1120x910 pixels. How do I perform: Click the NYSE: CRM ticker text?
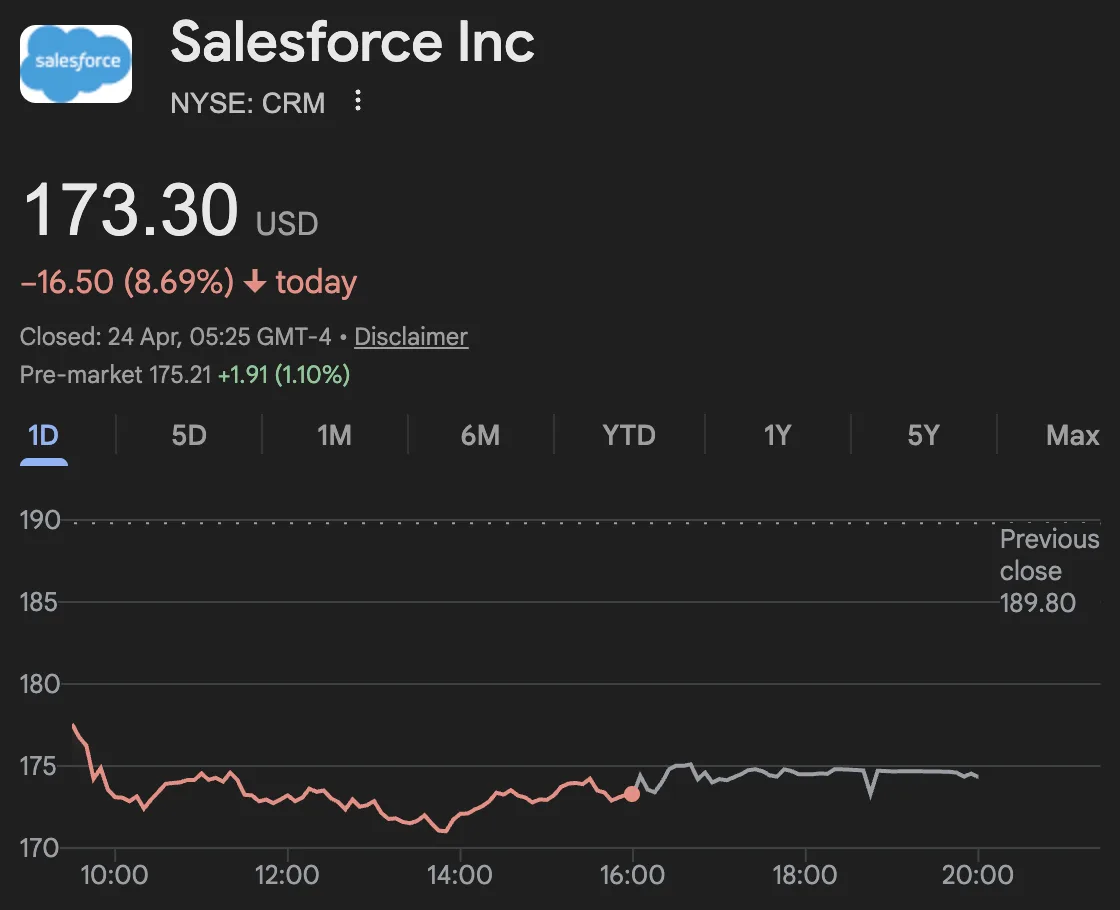[x=248, y=103]
